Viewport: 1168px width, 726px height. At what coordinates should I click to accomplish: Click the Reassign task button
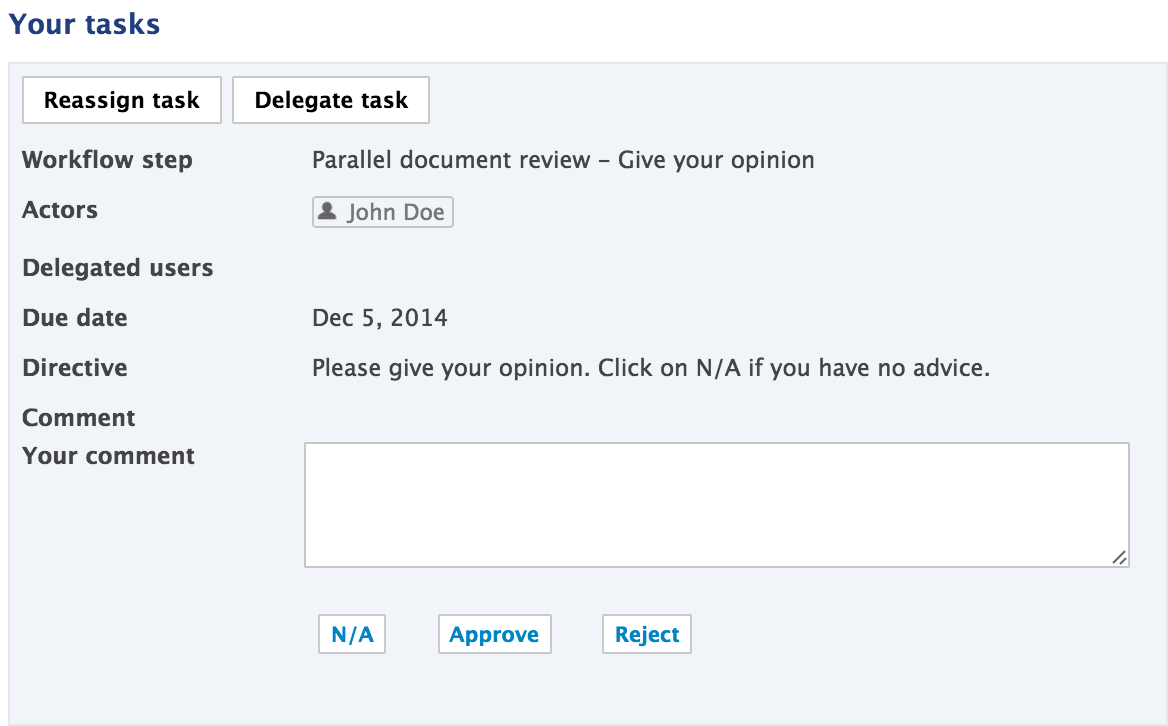pos(121,100)
